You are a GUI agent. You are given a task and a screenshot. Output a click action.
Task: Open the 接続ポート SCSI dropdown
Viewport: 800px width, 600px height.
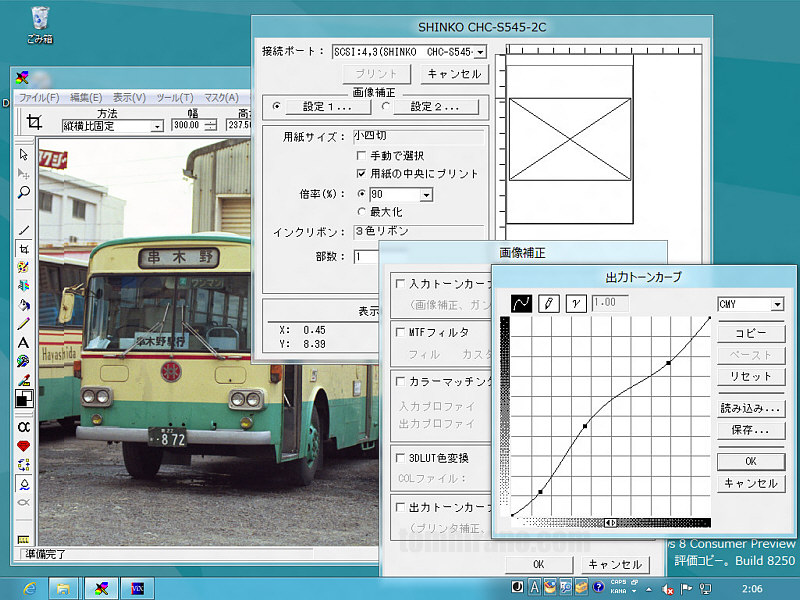point(480,51)
